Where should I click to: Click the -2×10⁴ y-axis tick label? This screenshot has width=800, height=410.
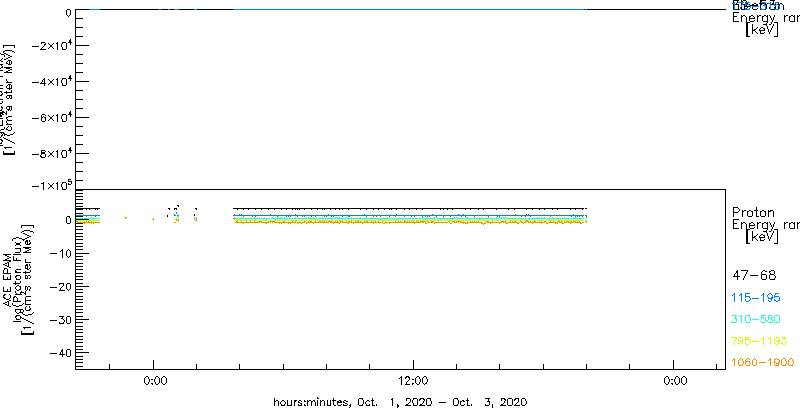tap(50, 46)
